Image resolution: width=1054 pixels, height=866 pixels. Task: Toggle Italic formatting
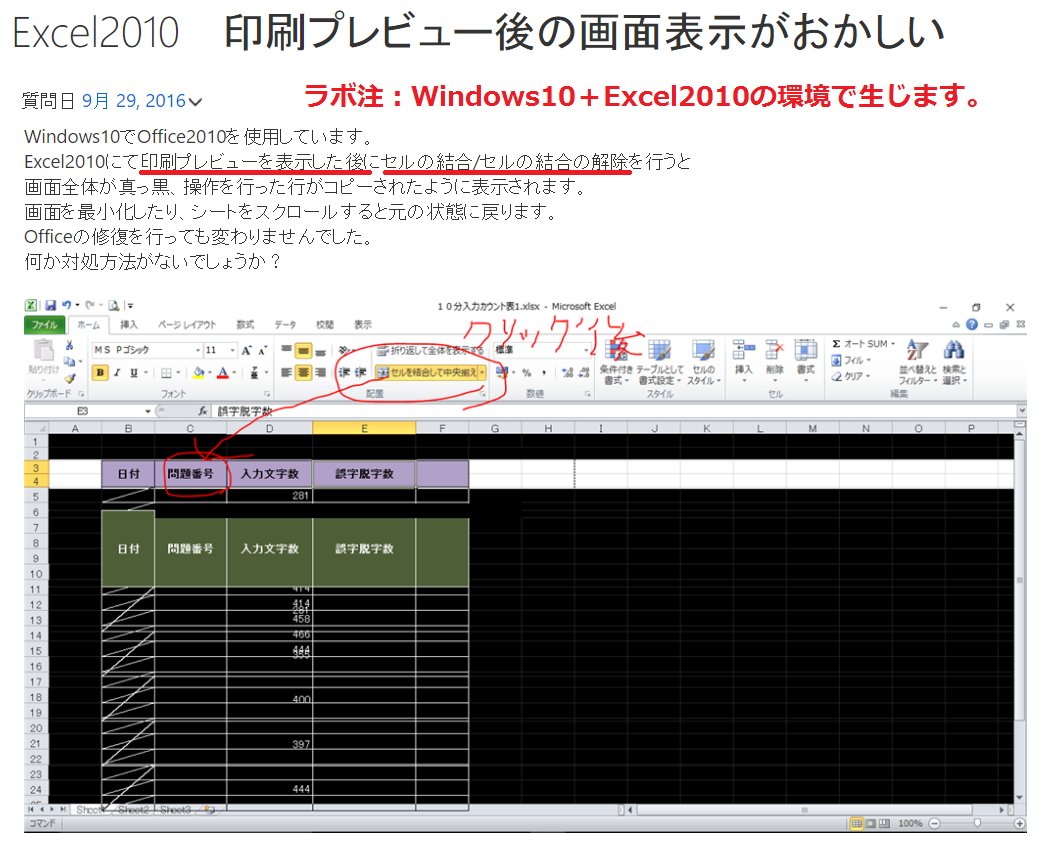pos(117,372)
